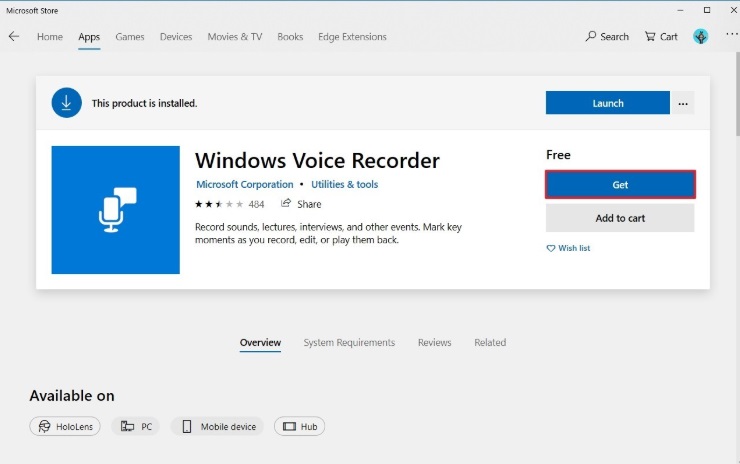Add the app to cart
The height and width of the screenshot is (464, 740).
click(620, 218)
